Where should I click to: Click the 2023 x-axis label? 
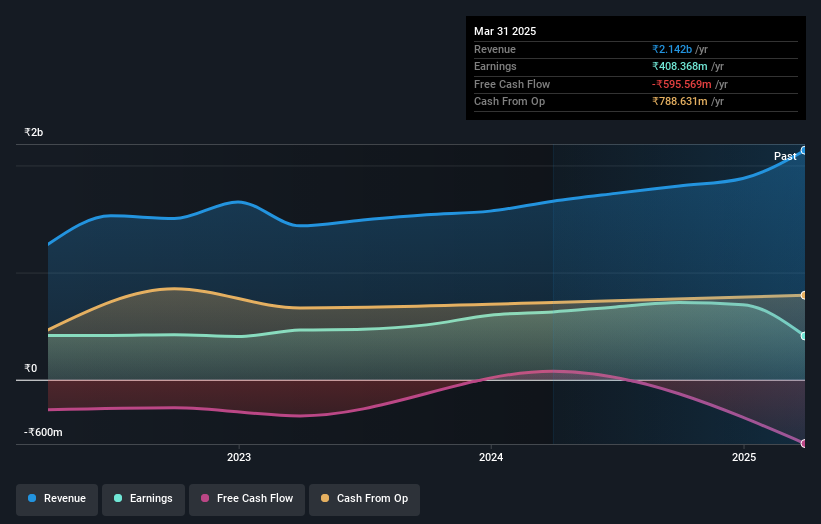[239, 458]
